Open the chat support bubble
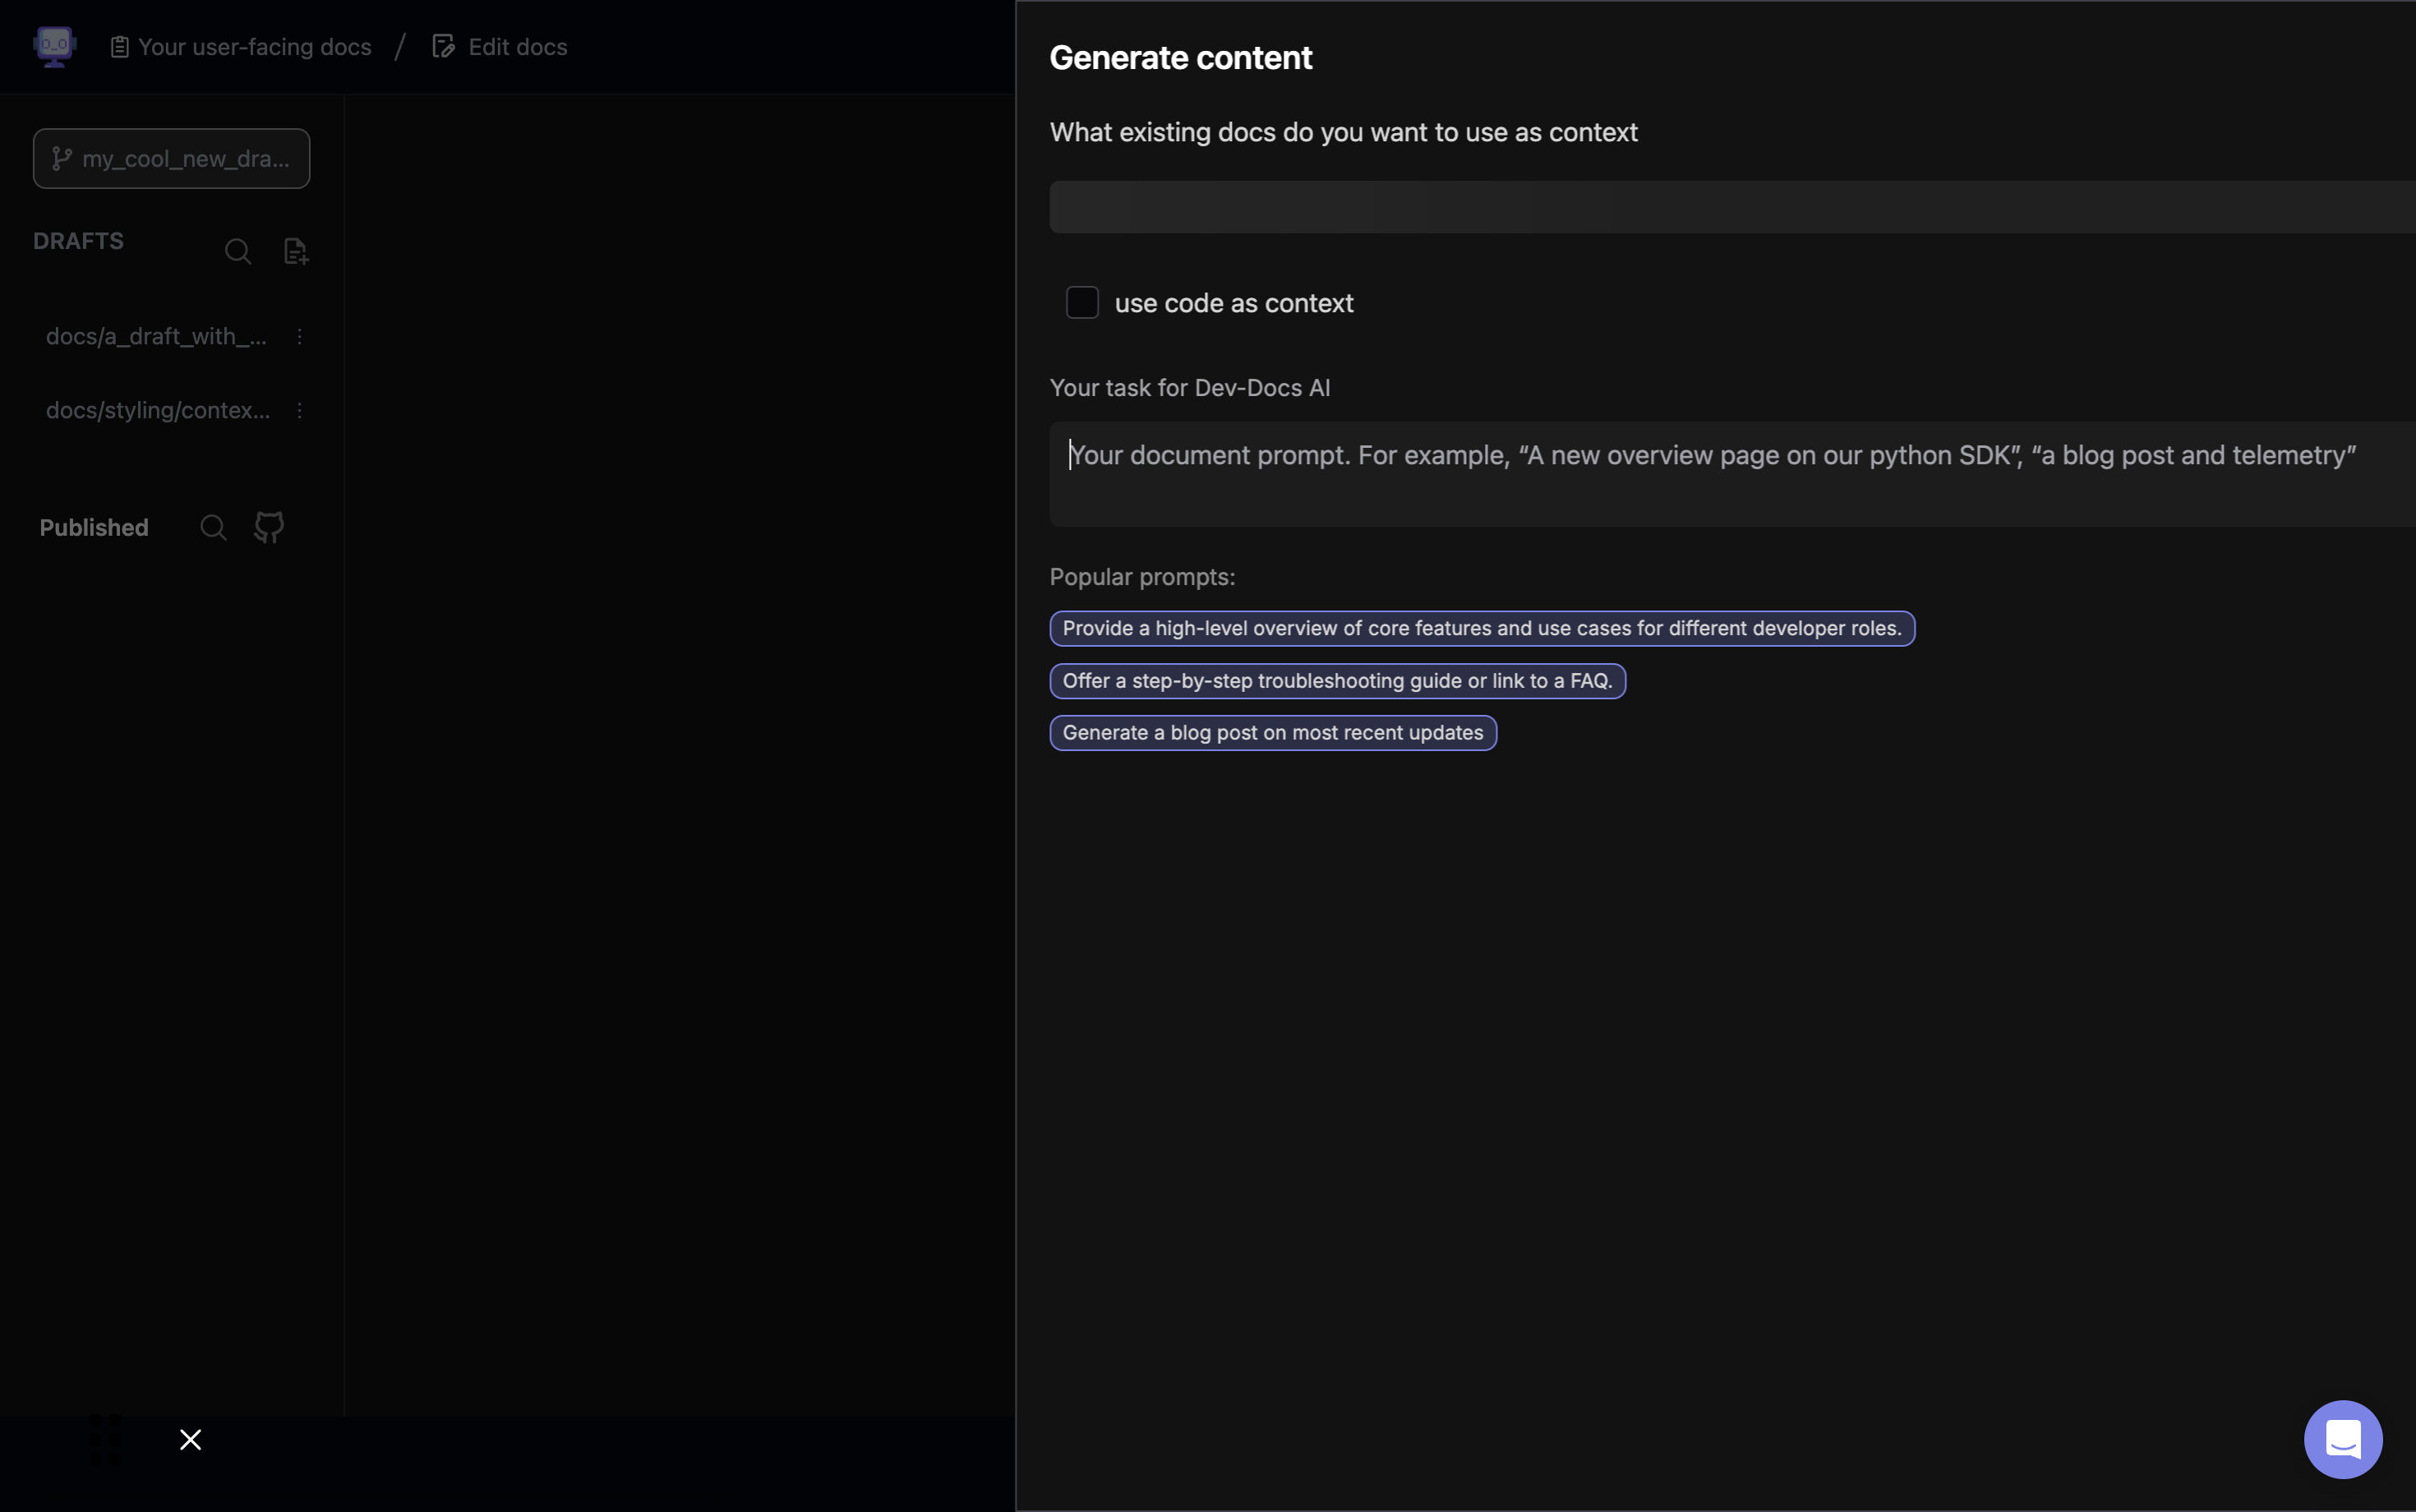Viewport: 2416px width, 1512px height. coord(2342,1439)
